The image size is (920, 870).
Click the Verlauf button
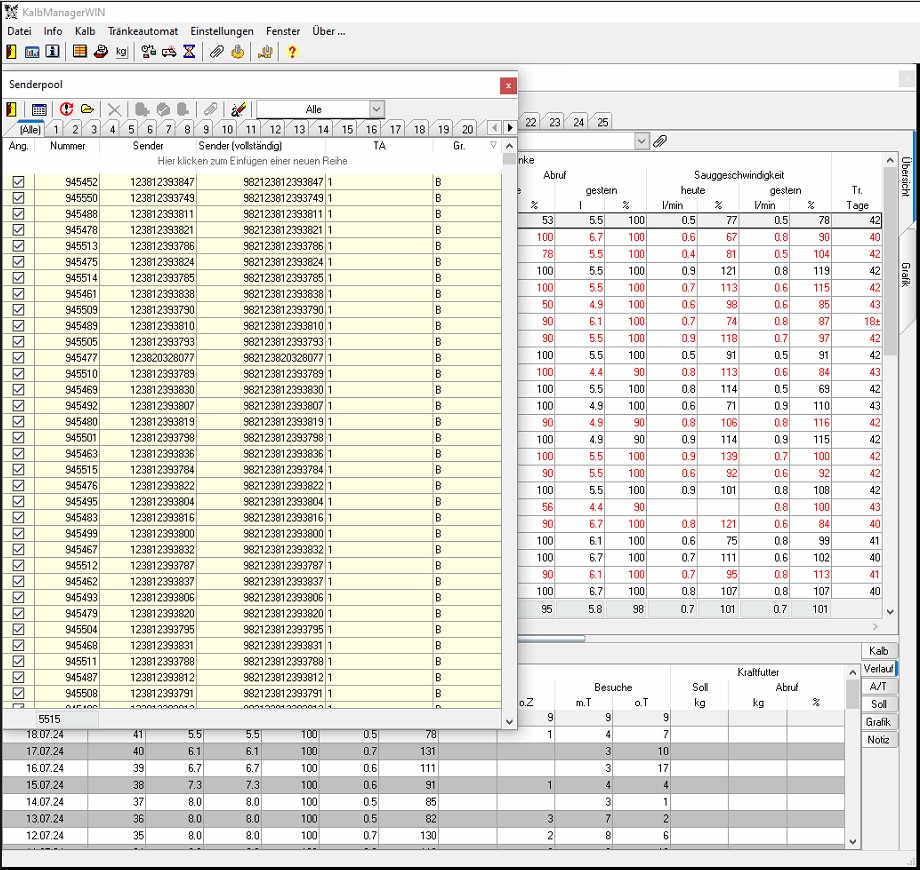point(878,668)
